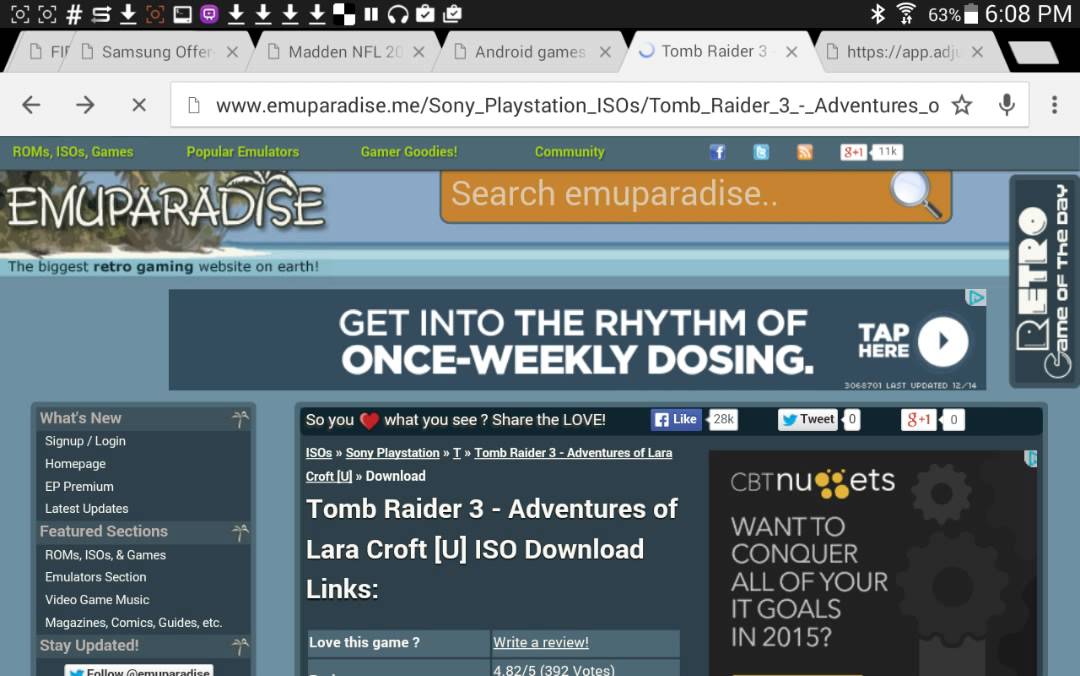Open Emulators Section link
This screenshot has width=1080, height=676.
point(96,577)
